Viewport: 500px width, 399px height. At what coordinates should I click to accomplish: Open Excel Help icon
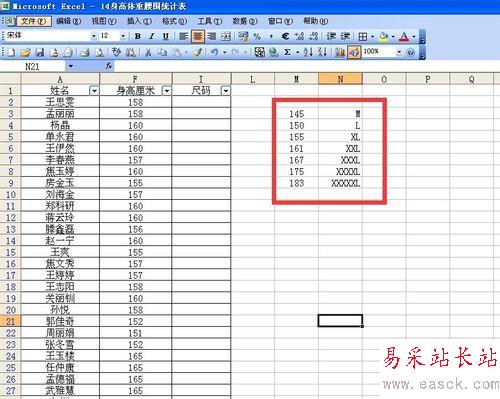[411, 52]
